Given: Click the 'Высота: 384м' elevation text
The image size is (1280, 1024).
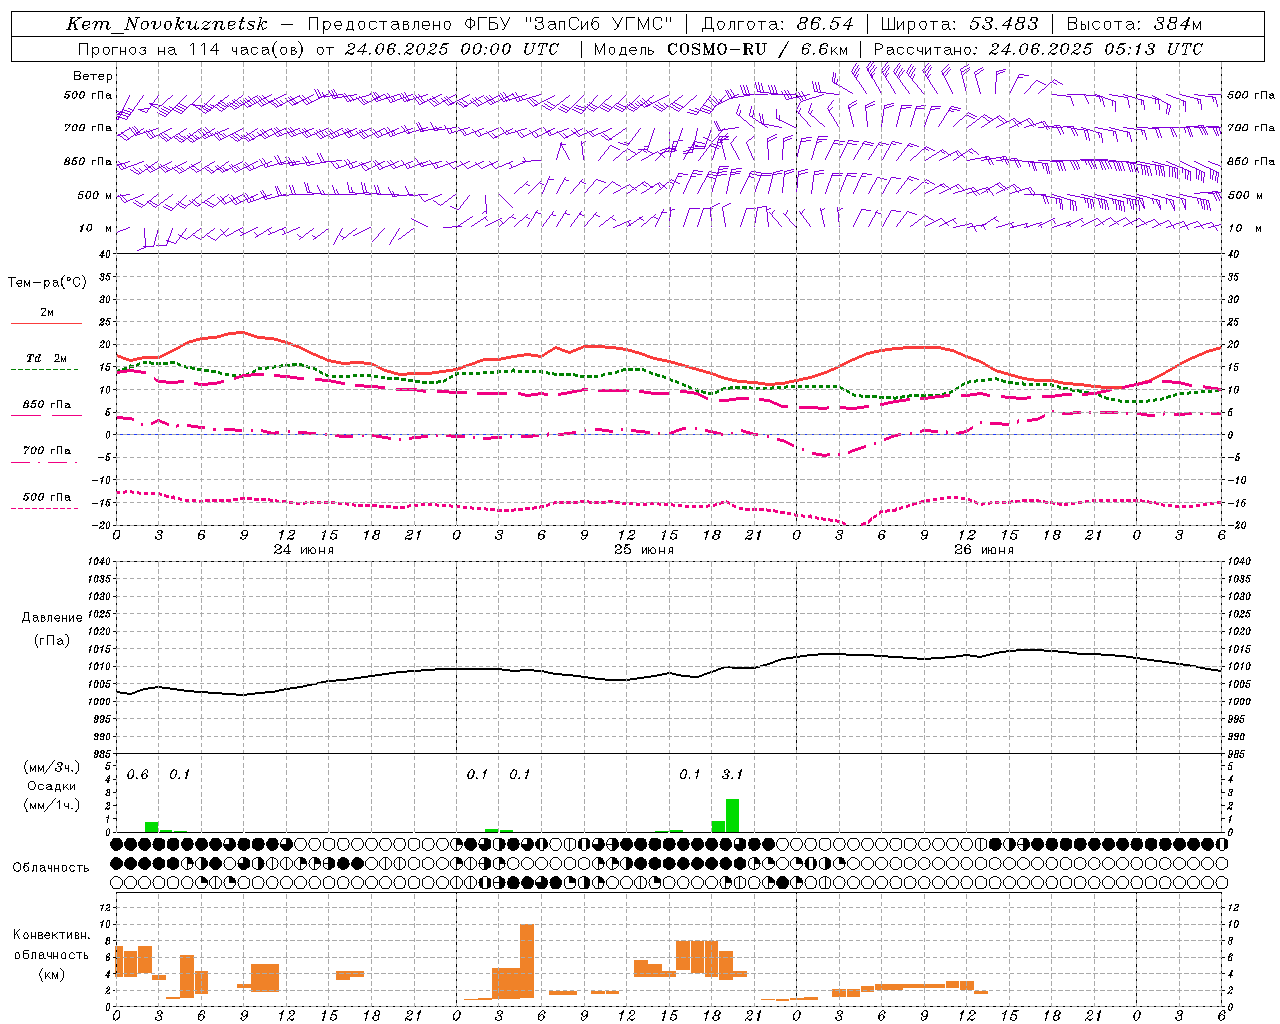Looking at the screenshot, I should (x=1133, y=24).
